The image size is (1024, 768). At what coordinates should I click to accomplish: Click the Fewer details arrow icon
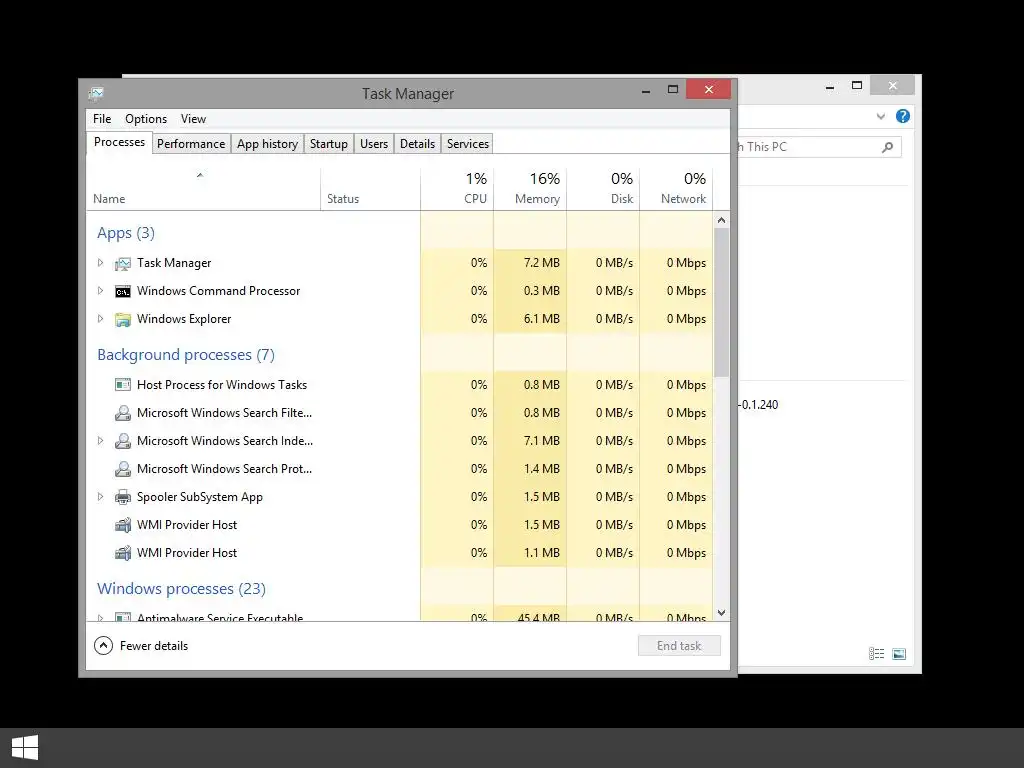pyautogui.click(x=103, y=646)
